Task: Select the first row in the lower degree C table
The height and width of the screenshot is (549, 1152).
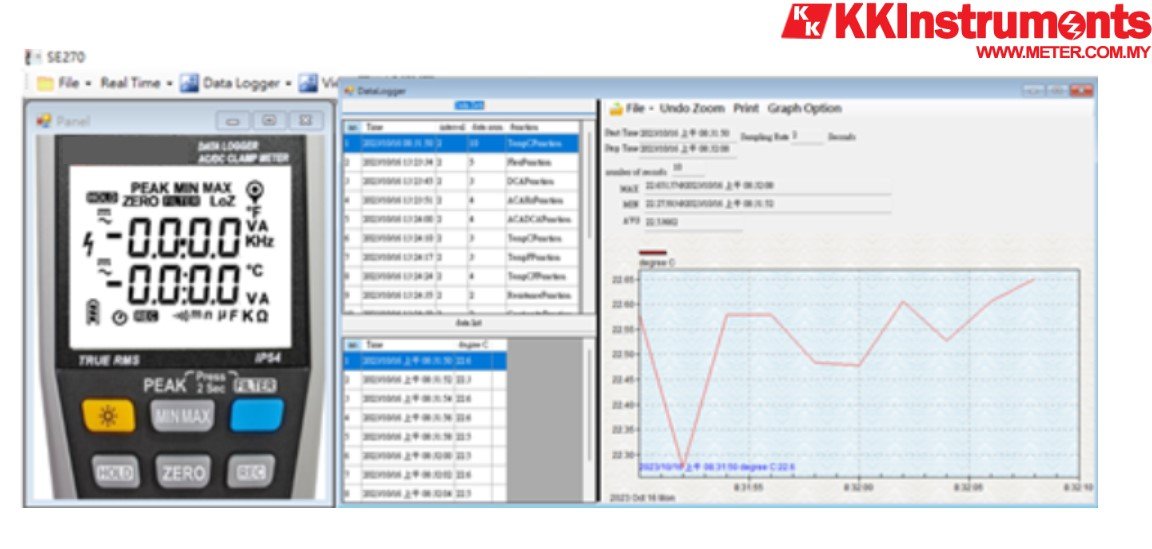Action: coord(425,361)
